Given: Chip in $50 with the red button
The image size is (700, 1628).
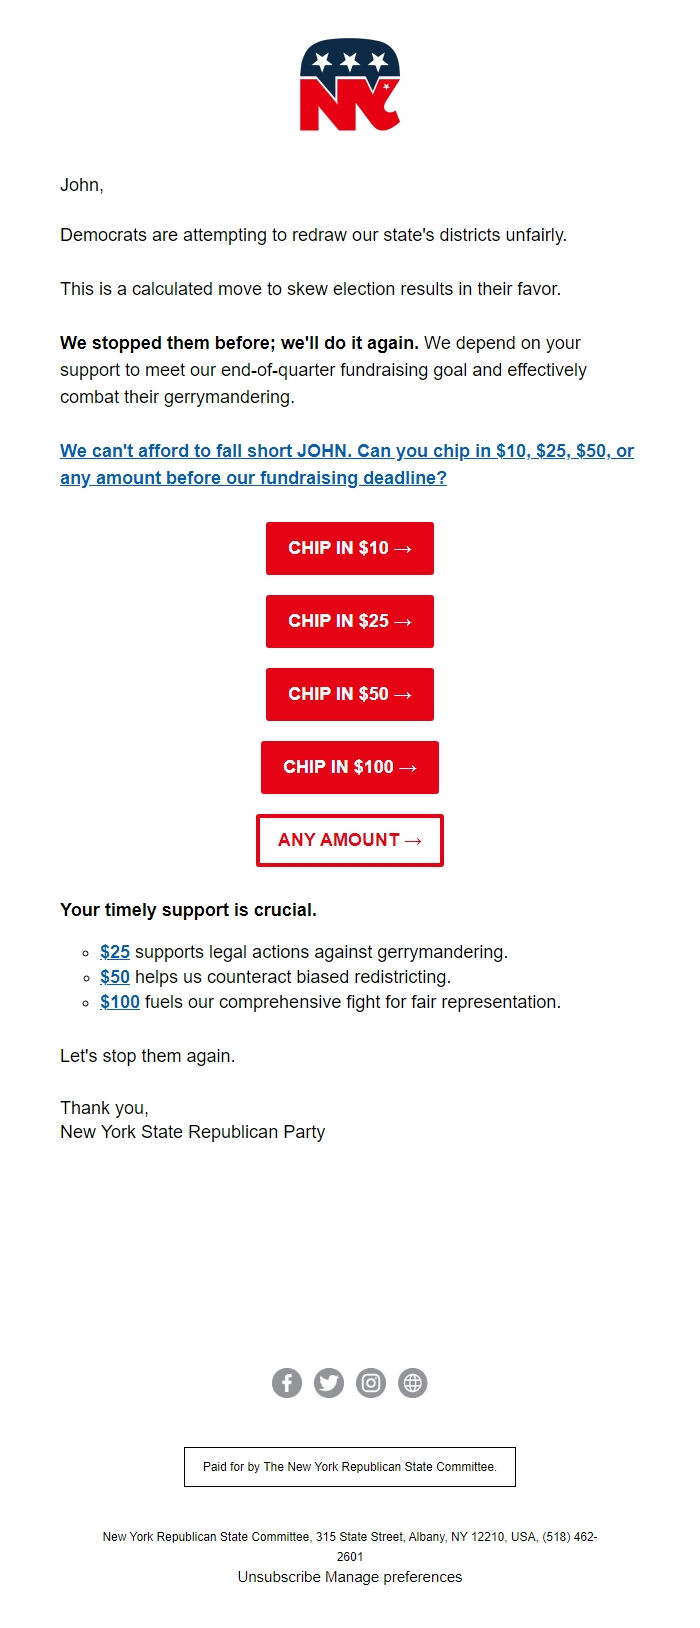Looking at the screenshot, I should [x=349, y=693].
